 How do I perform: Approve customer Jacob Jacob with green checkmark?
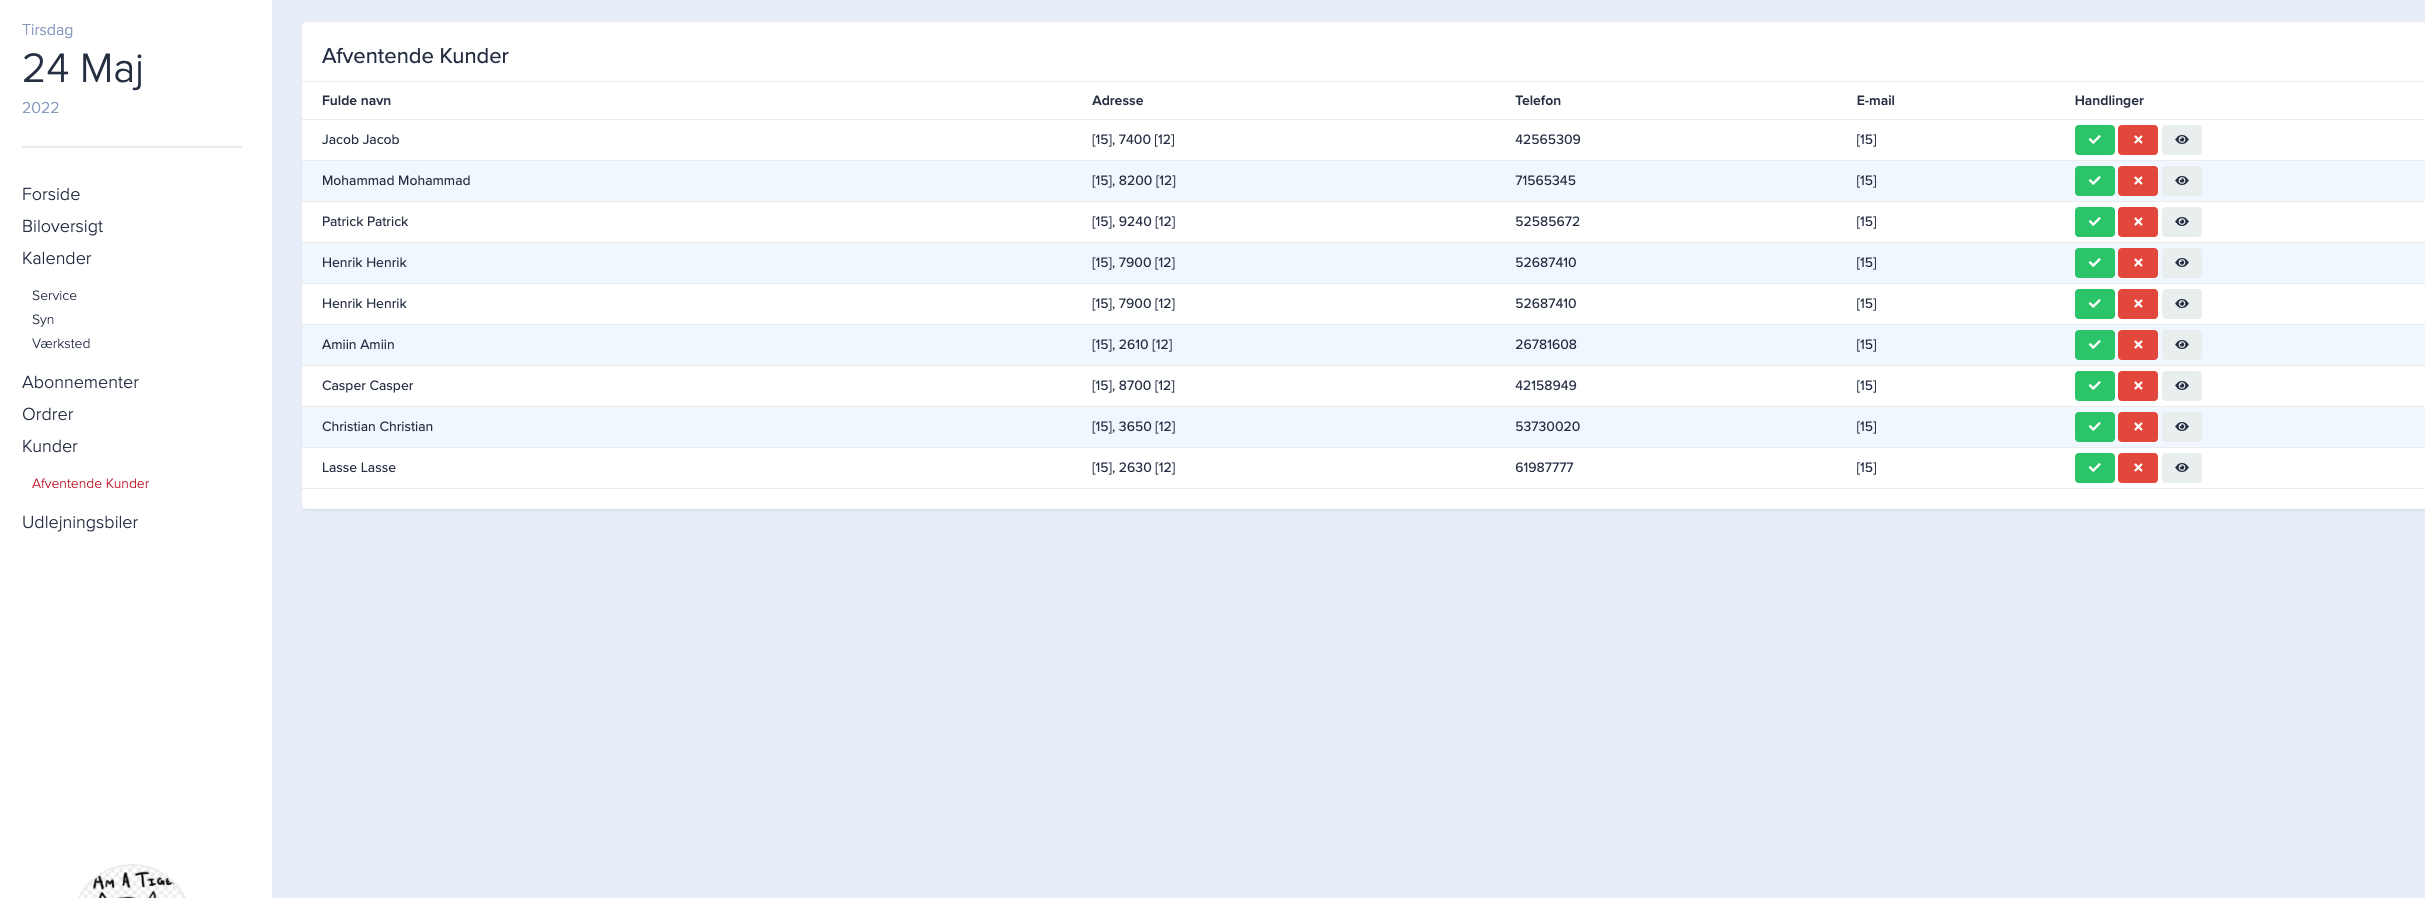click(2094, 140)
